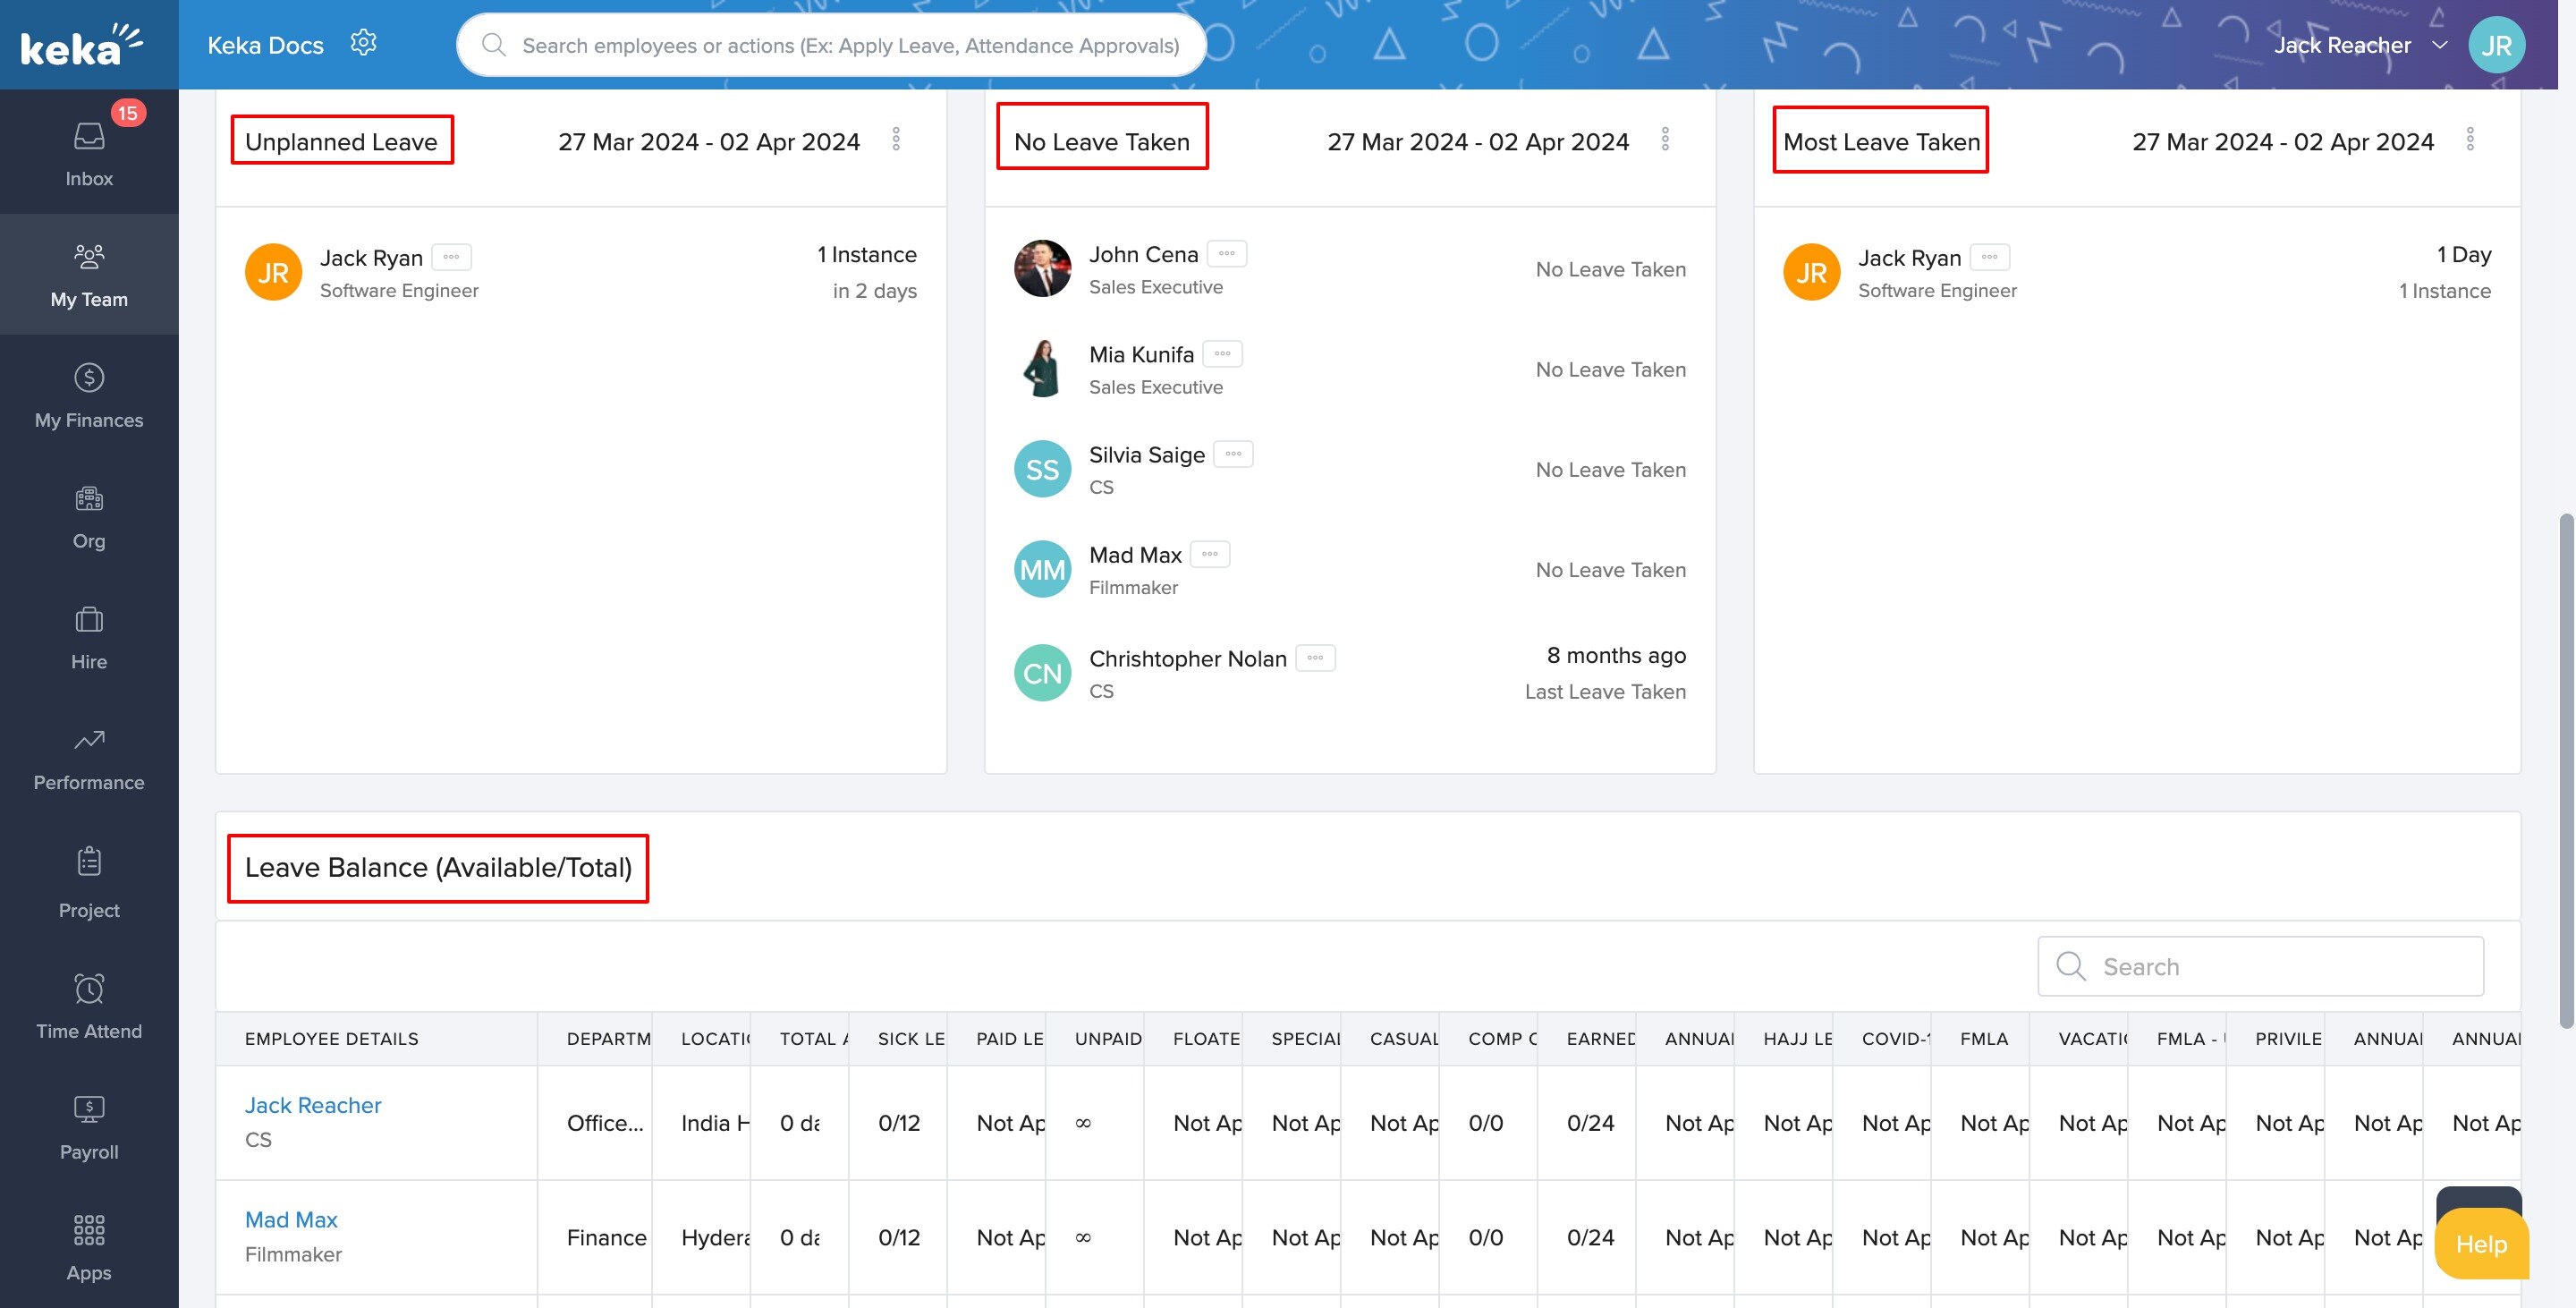Open the Time Attend clock icon
2576x1308 pixels.
click(x=89, y=990)
